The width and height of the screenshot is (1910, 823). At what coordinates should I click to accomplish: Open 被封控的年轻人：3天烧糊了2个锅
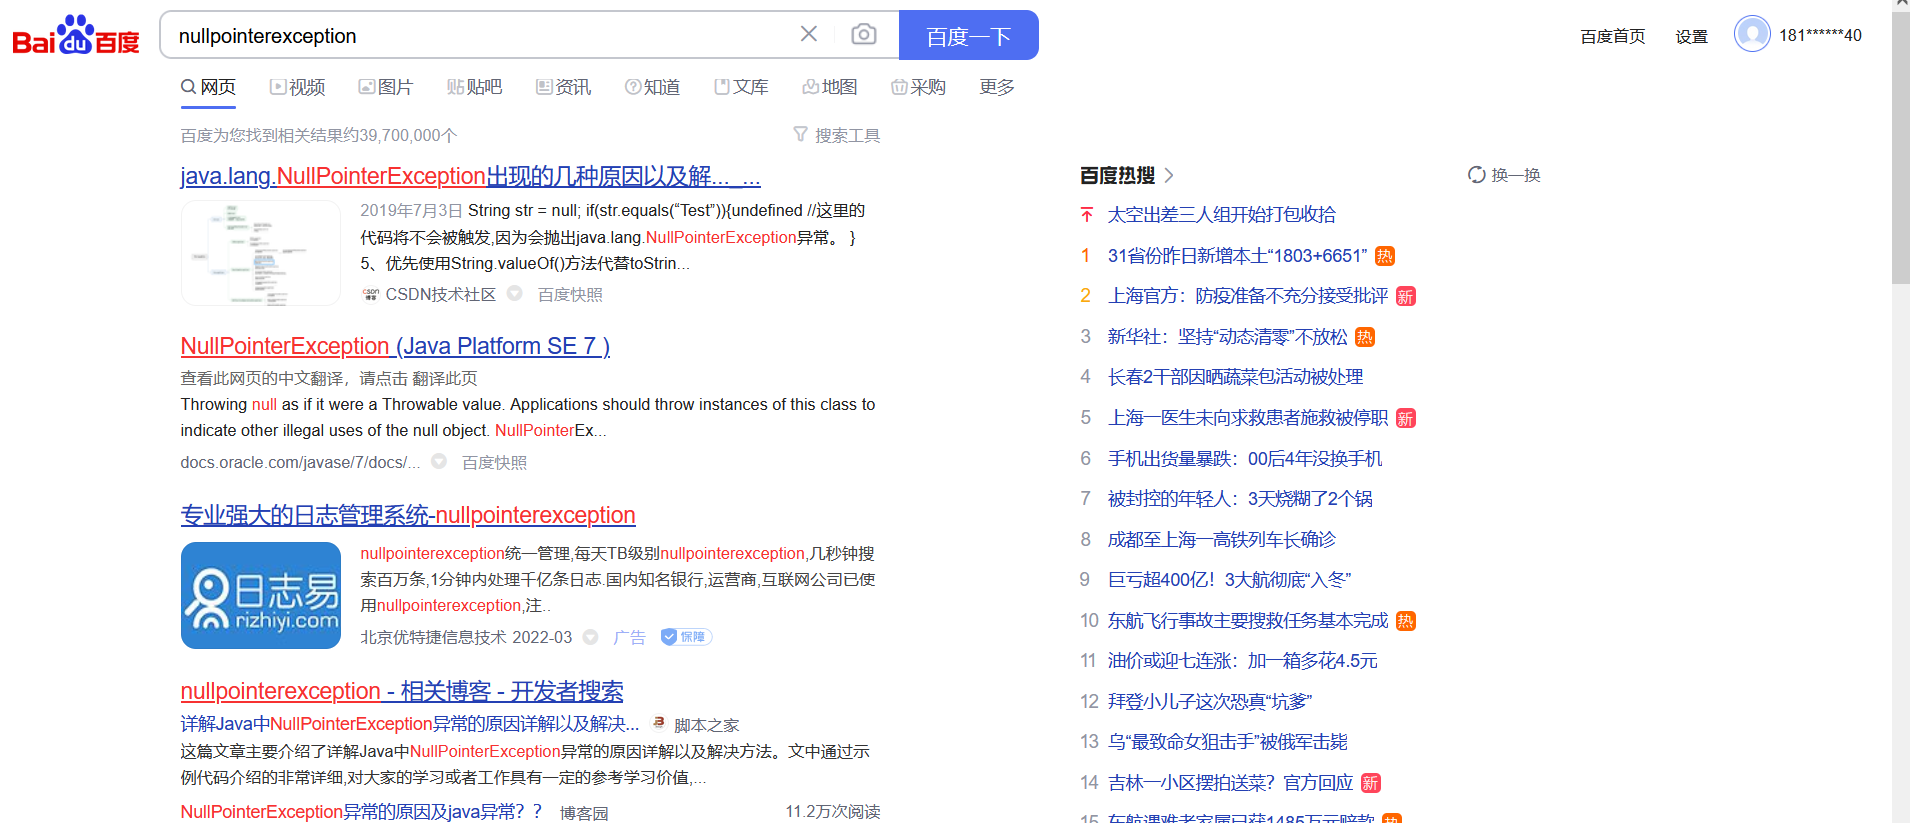(1240, 499)
